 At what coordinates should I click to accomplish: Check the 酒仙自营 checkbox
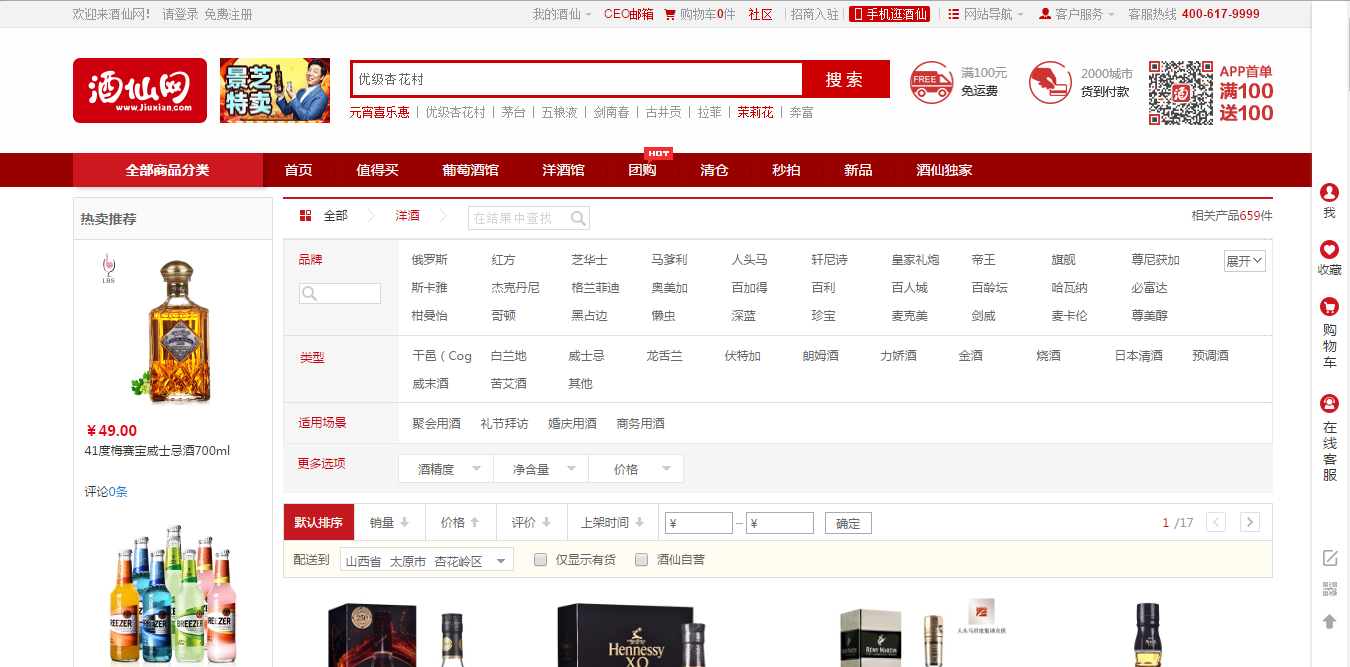pos(641,560)
